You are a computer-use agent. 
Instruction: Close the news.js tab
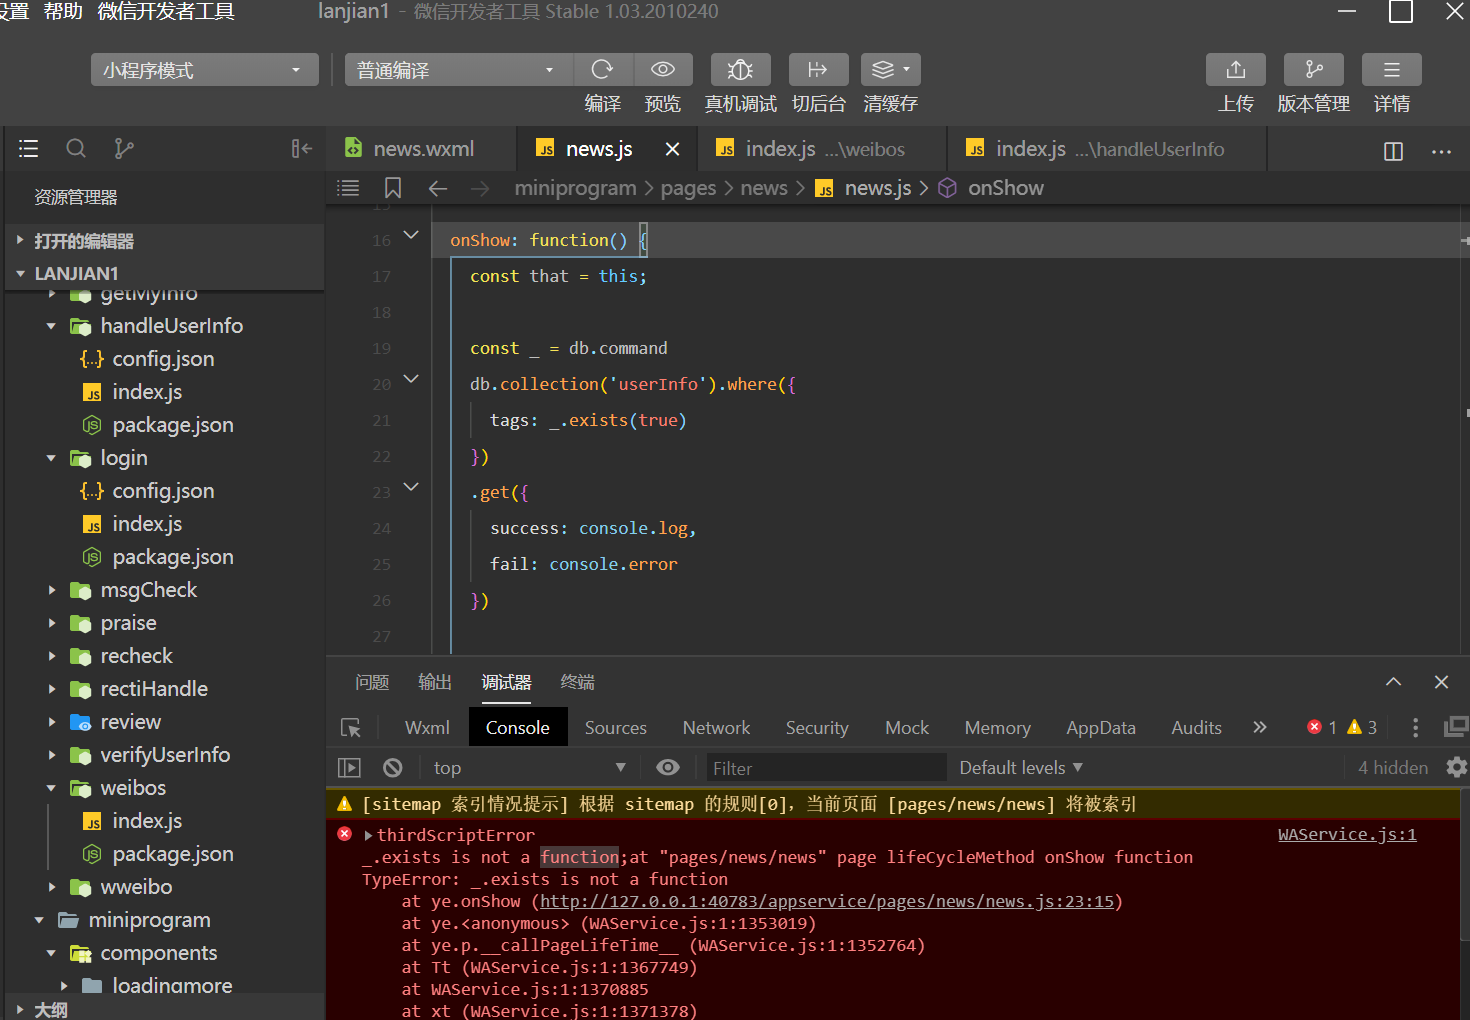673,149
